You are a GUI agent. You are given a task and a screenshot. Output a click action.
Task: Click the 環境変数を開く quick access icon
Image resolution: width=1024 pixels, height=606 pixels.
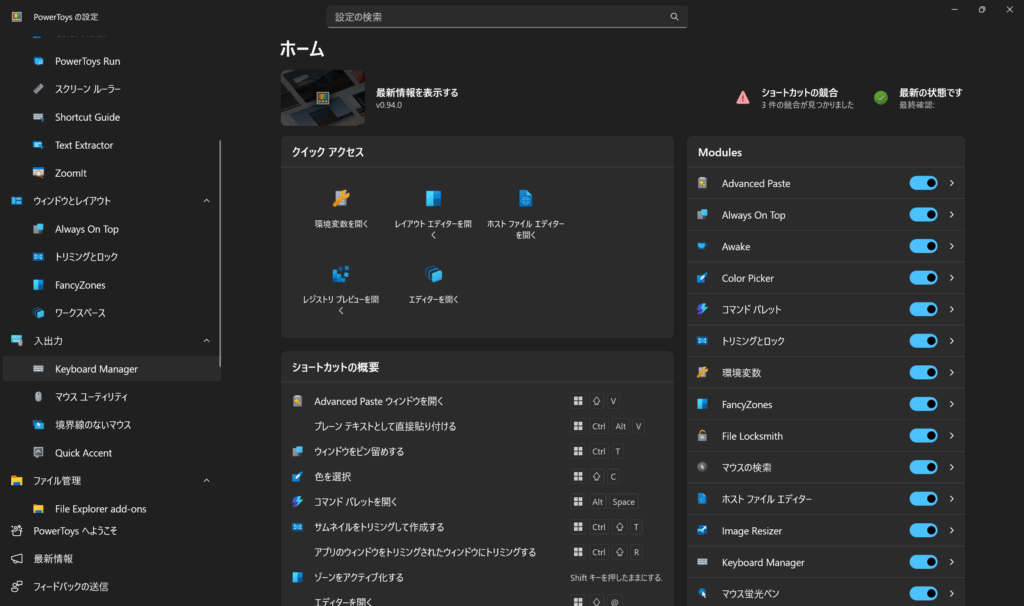click(x=341, y=198)
